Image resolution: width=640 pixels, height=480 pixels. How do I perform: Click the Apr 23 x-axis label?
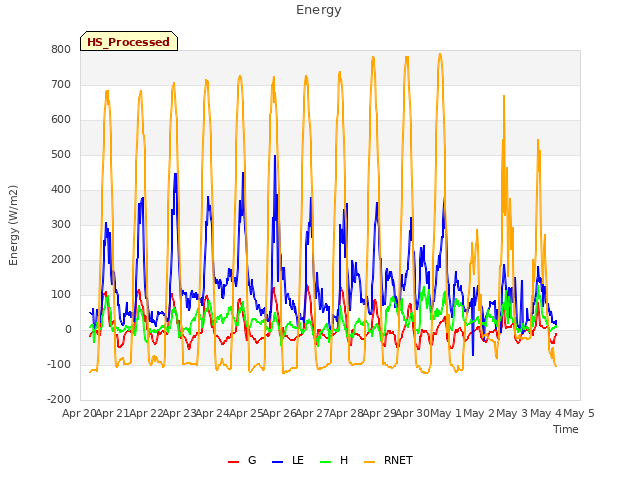179,413
